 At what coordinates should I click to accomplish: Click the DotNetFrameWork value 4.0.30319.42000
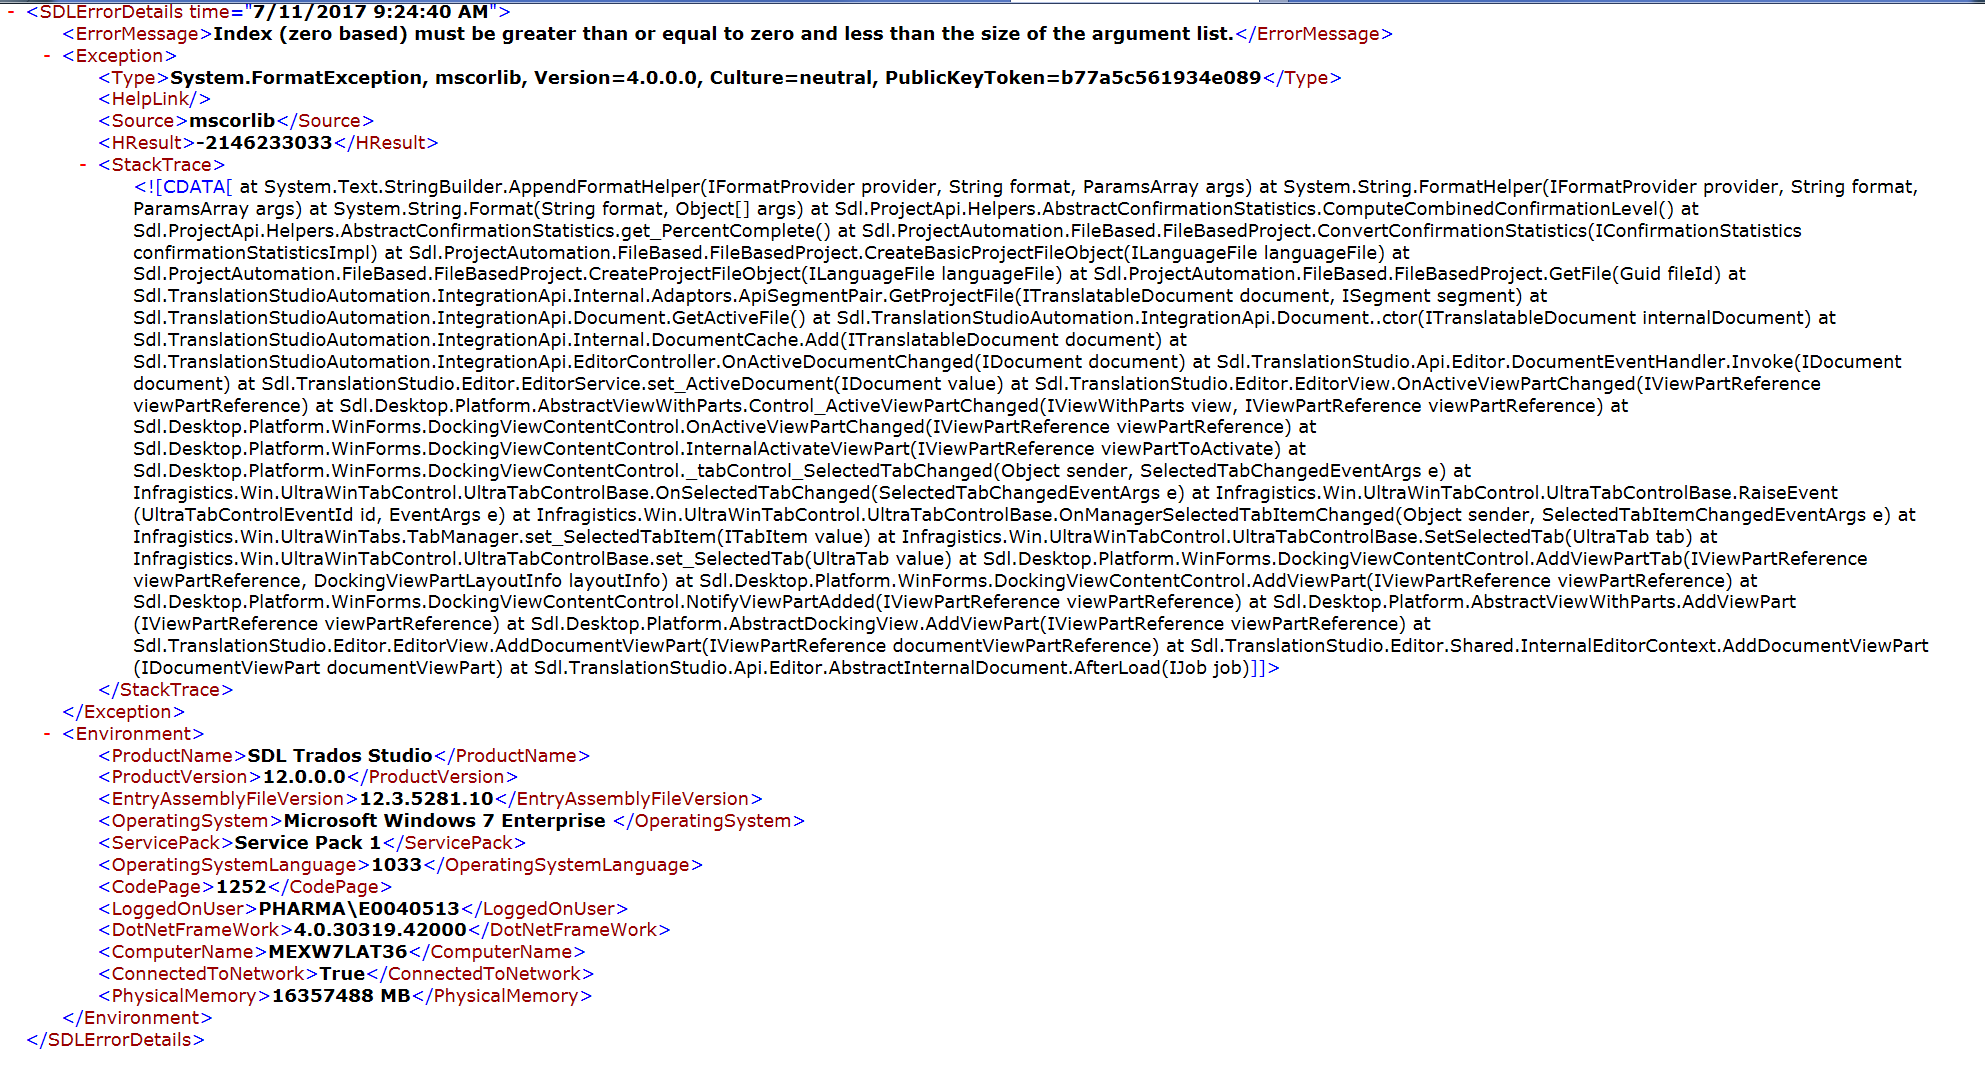pos(380,930)
